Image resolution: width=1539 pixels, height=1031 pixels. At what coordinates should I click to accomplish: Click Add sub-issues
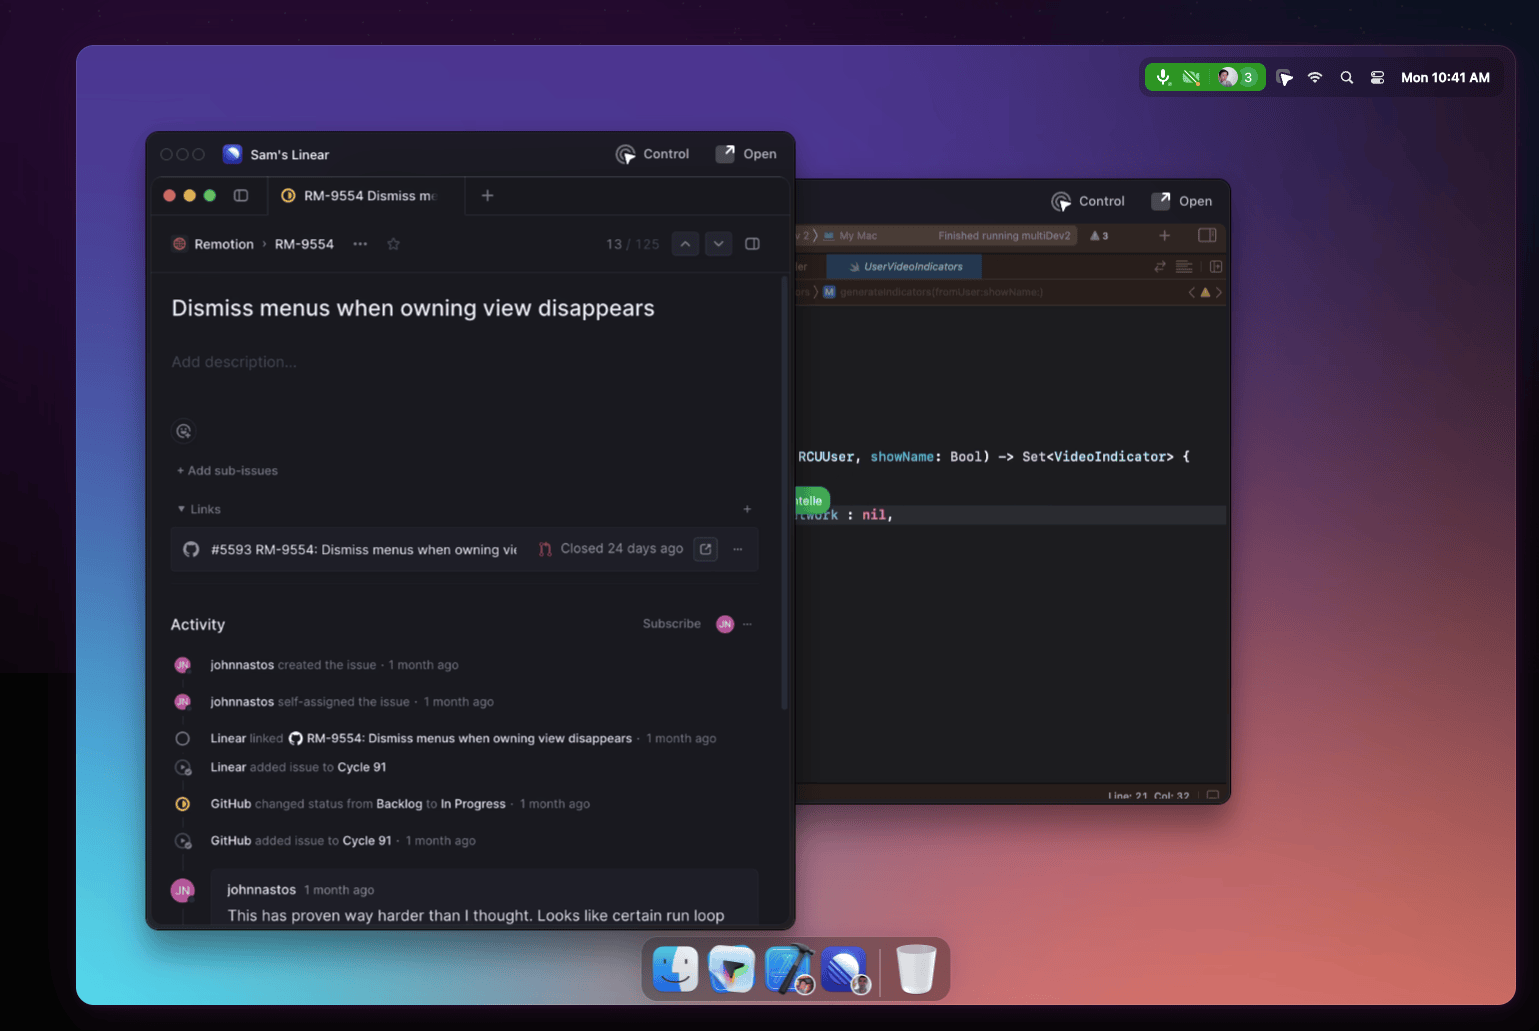227,471
